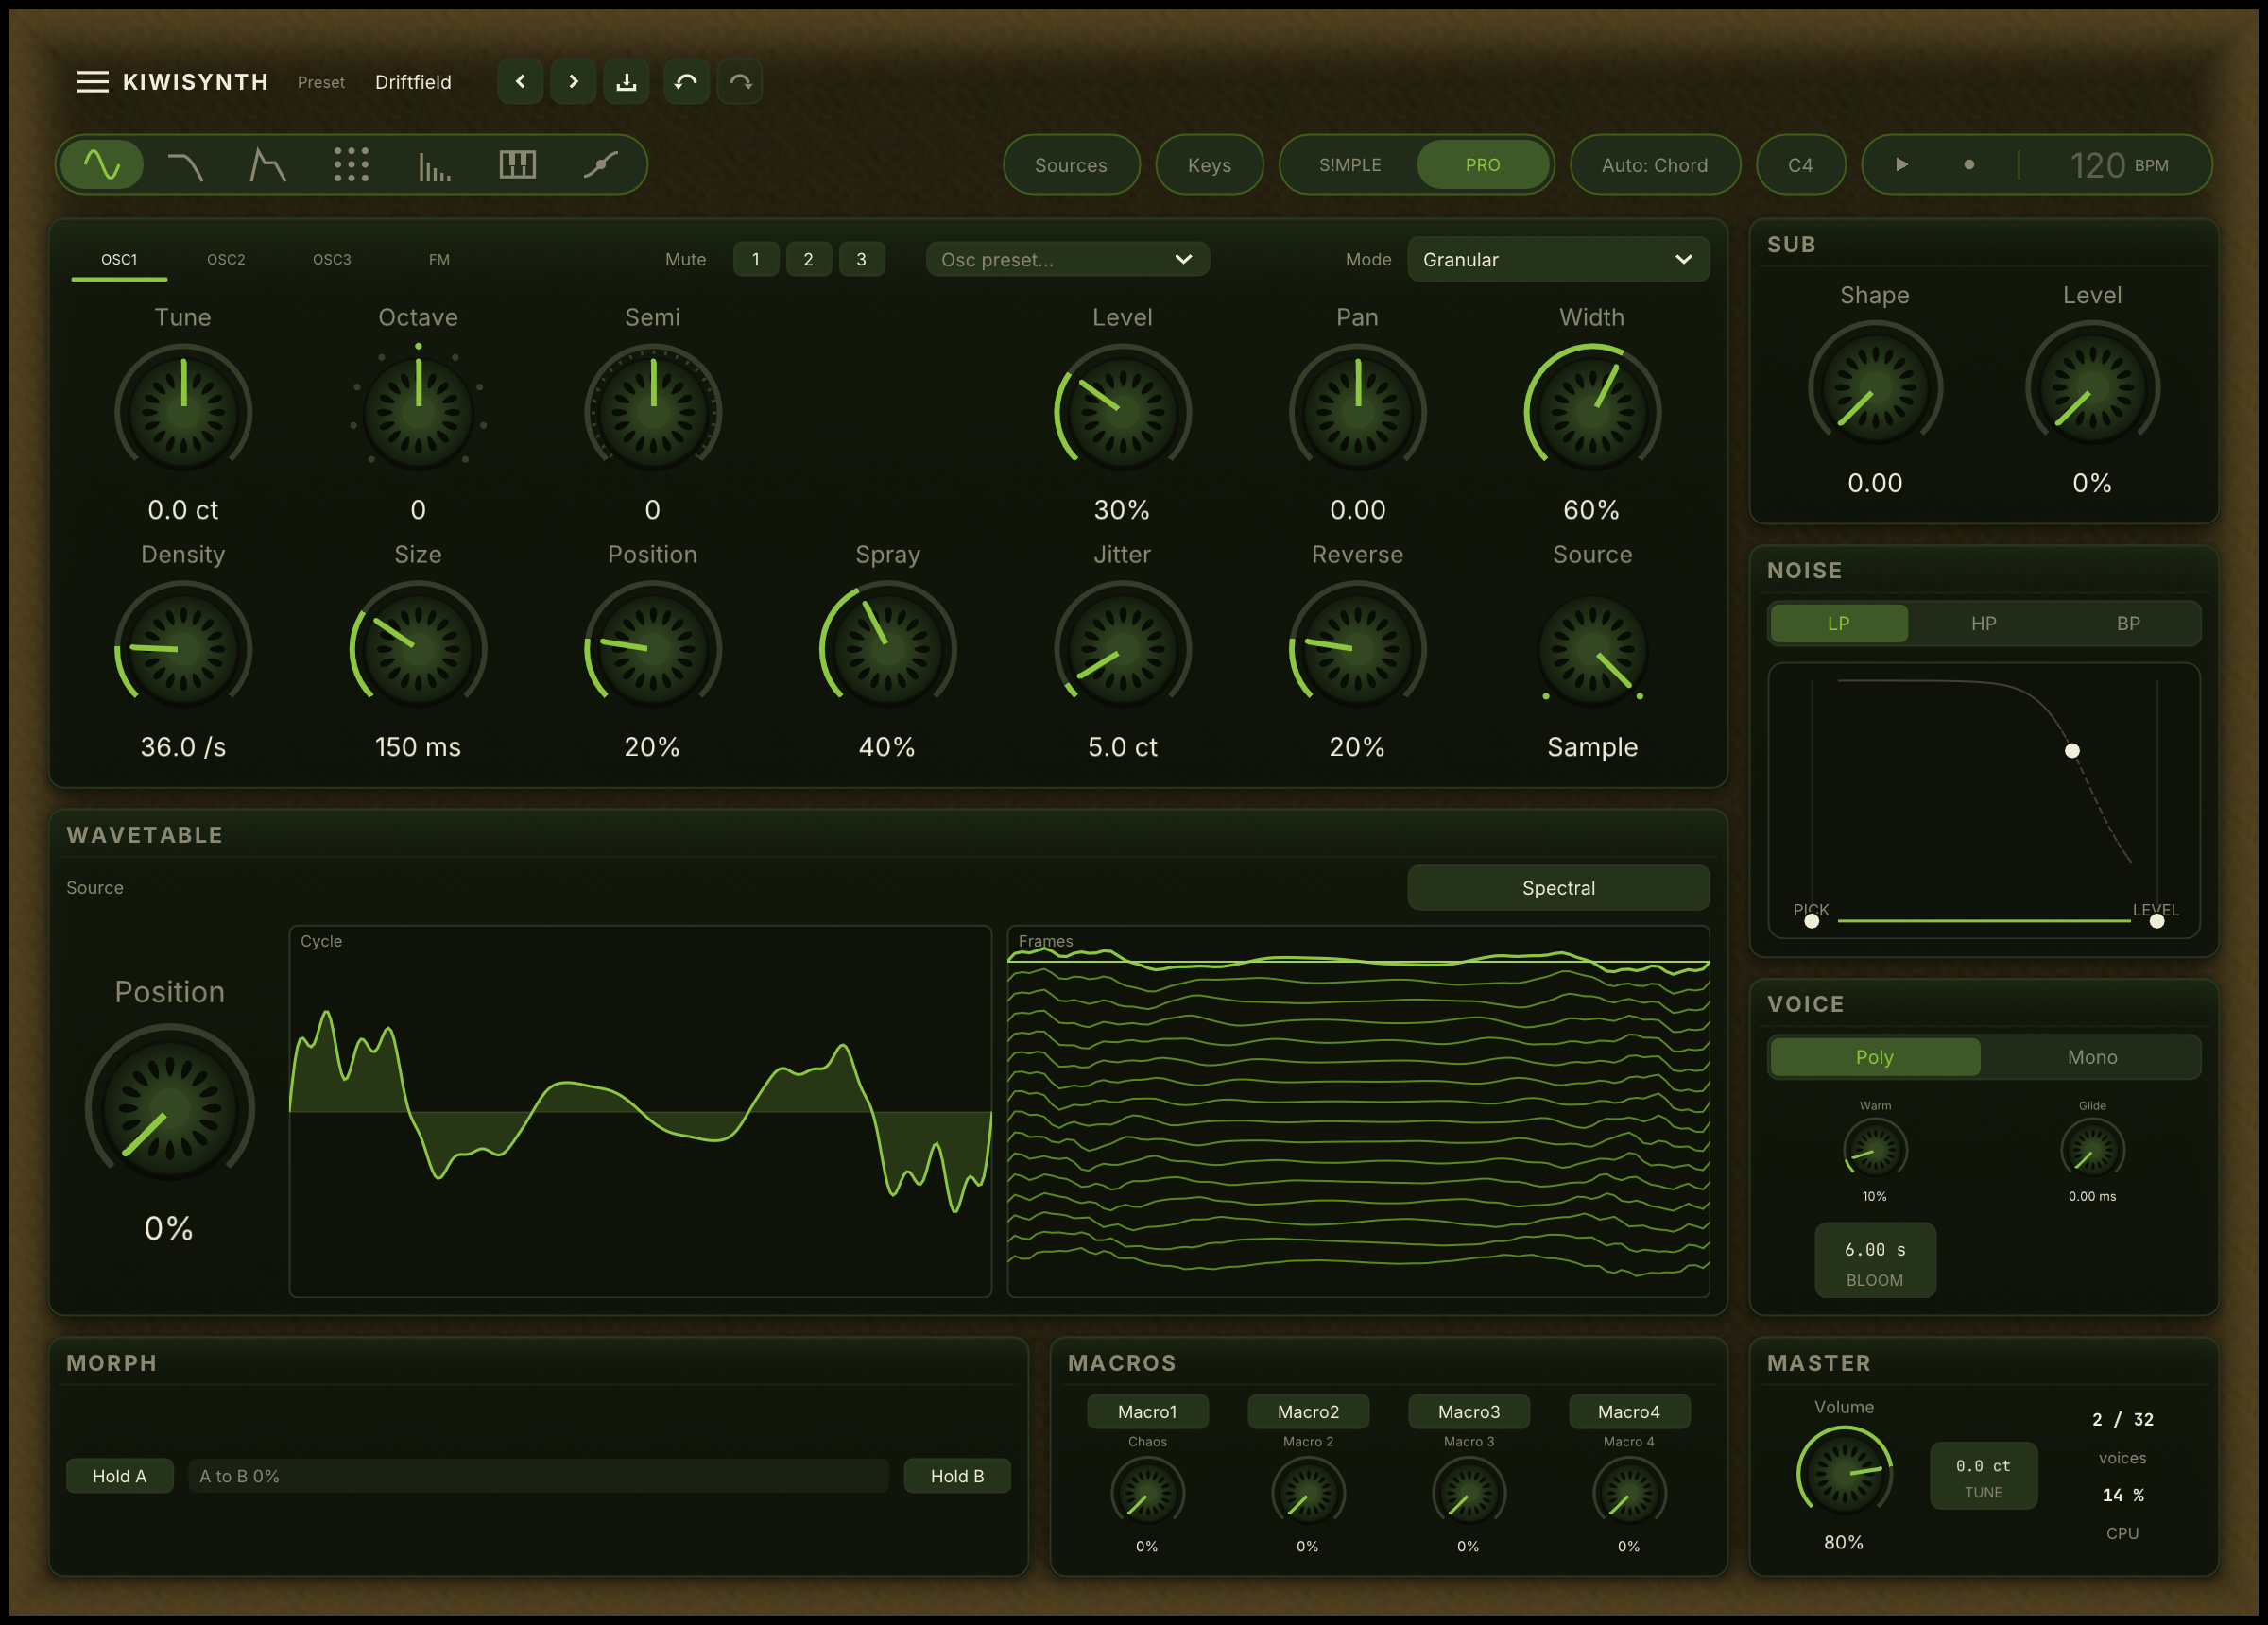
Task: Click the Macro4 button
Action: tap(1629, 1413)
